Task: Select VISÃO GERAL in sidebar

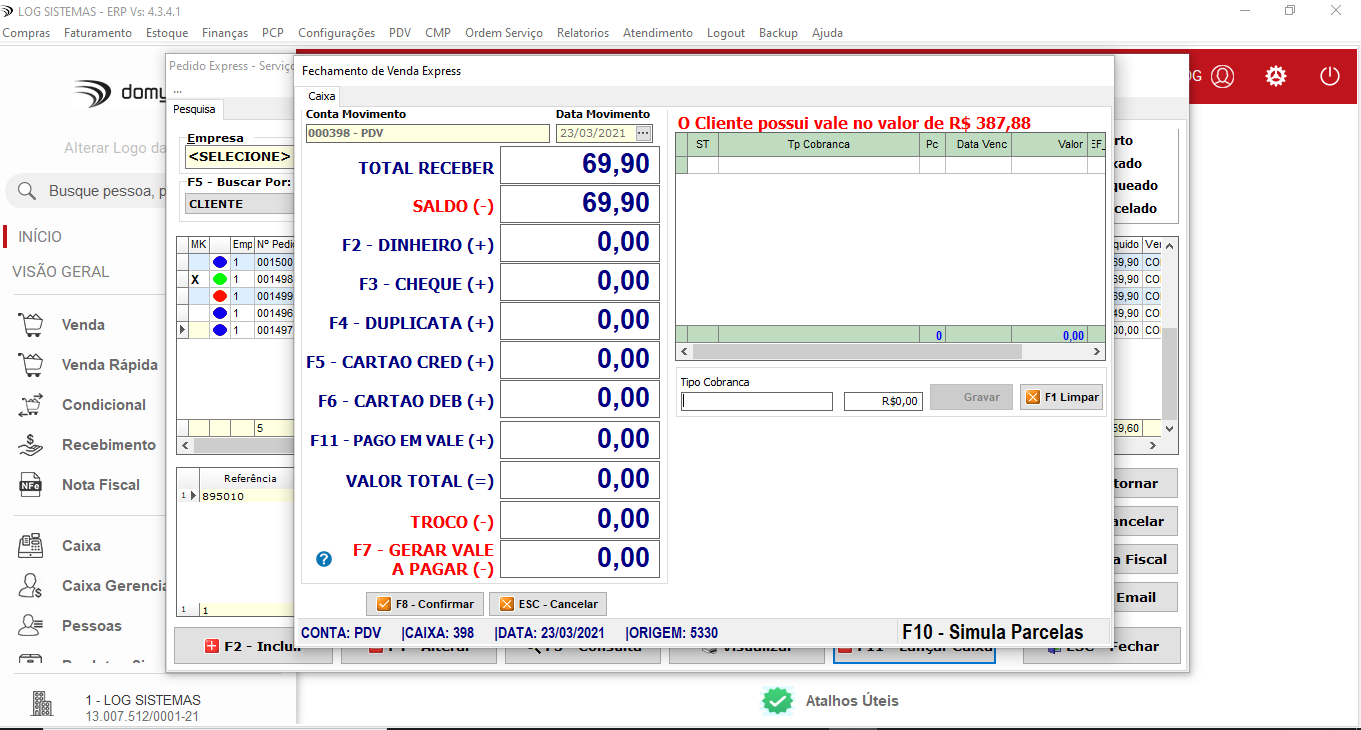Action: point(61,272)
